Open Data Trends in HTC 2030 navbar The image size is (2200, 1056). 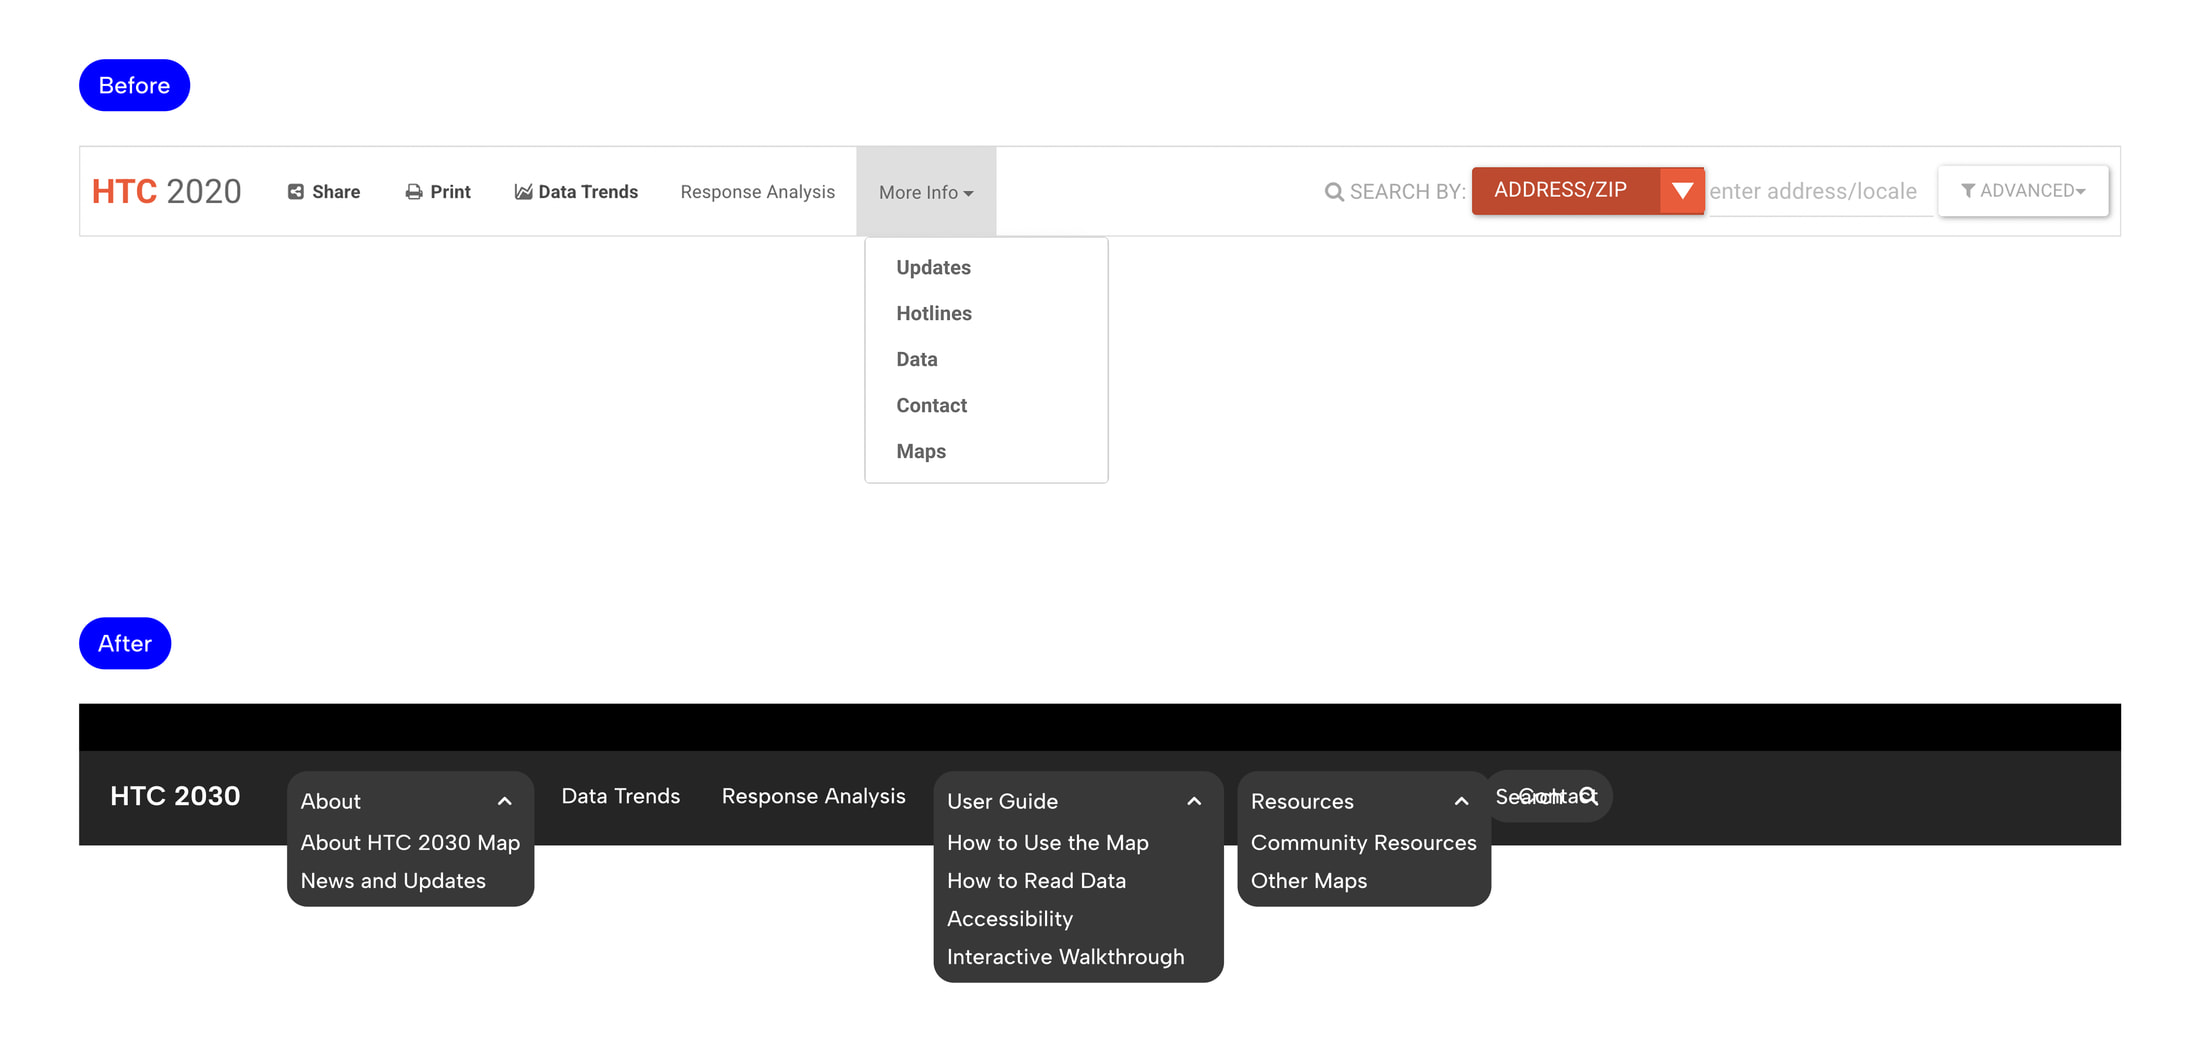(x=620, y=796)
